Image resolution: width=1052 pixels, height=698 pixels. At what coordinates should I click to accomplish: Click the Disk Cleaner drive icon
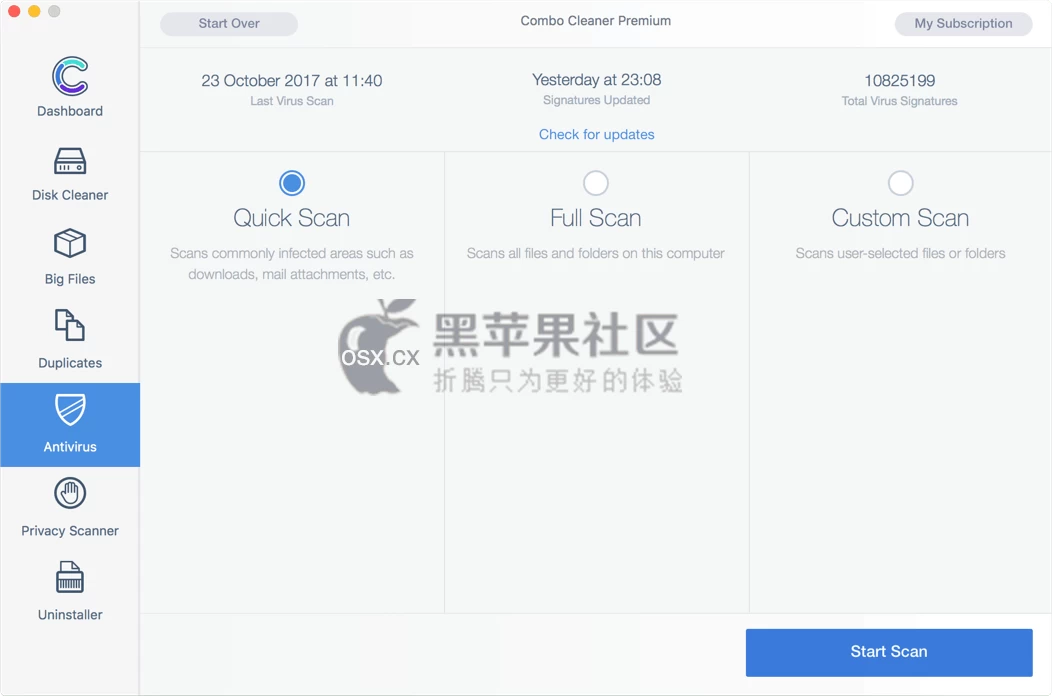70,161
